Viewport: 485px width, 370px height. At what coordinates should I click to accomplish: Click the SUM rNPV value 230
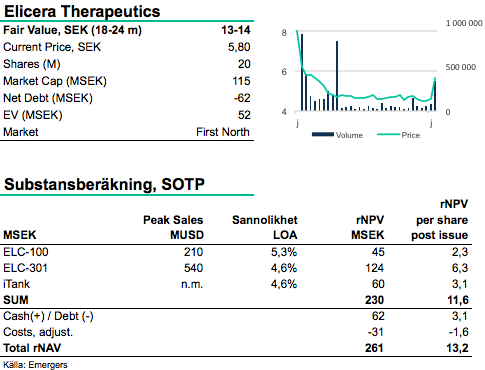(374, 300)
